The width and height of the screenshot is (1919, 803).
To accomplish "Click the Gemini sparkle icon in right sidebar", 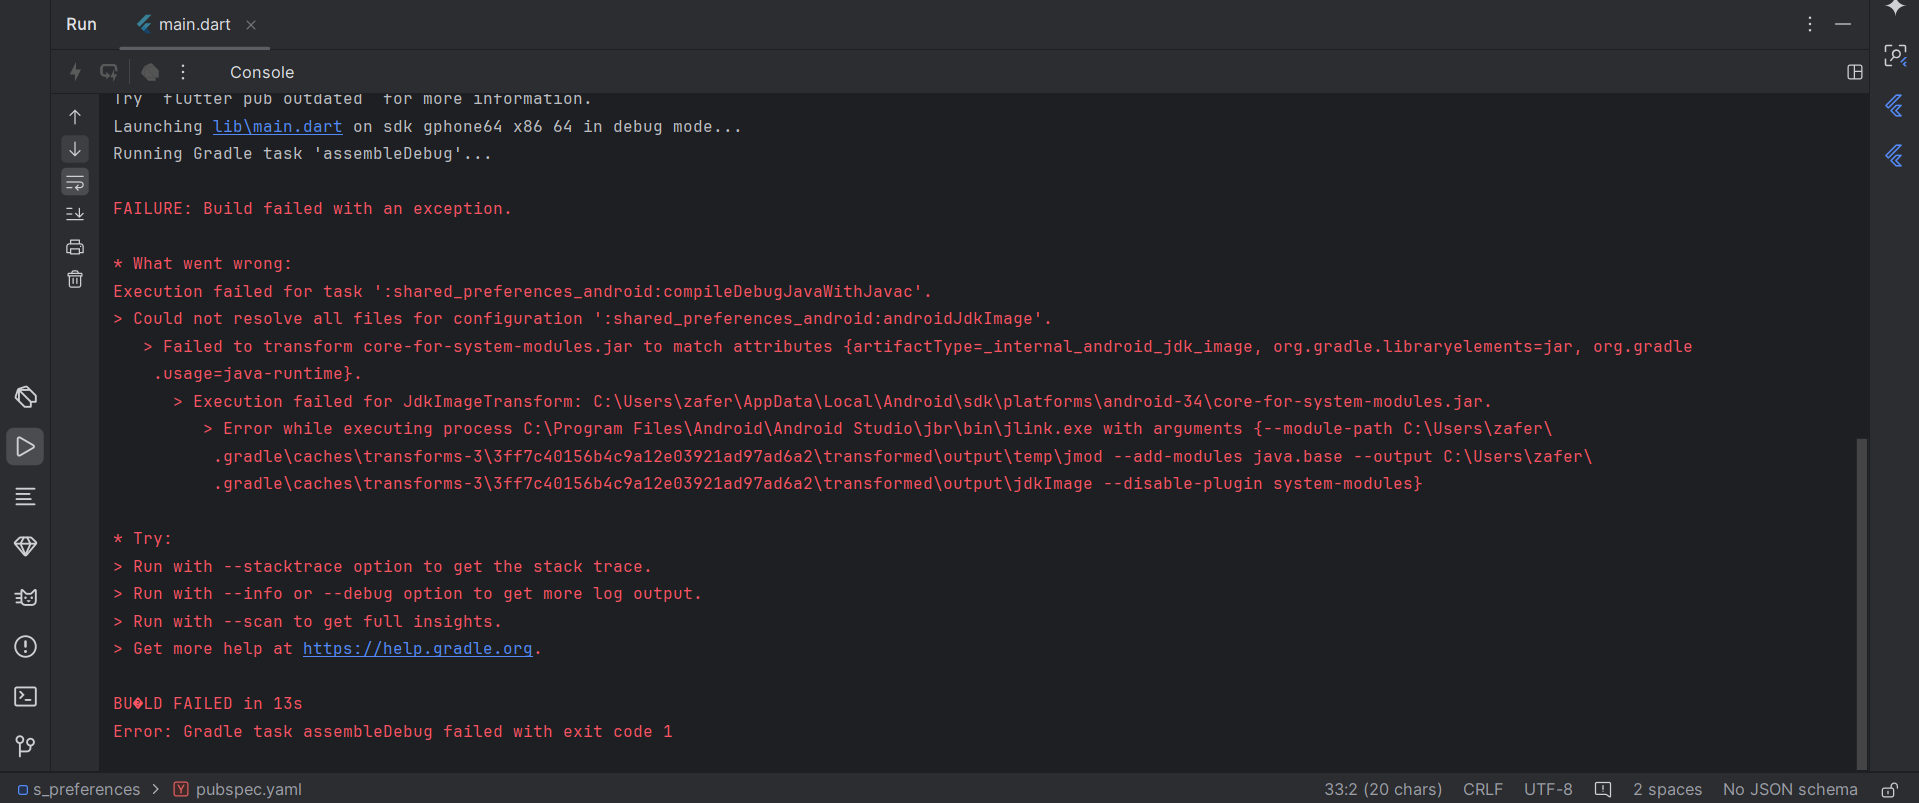I will [x=1895, y=8].
